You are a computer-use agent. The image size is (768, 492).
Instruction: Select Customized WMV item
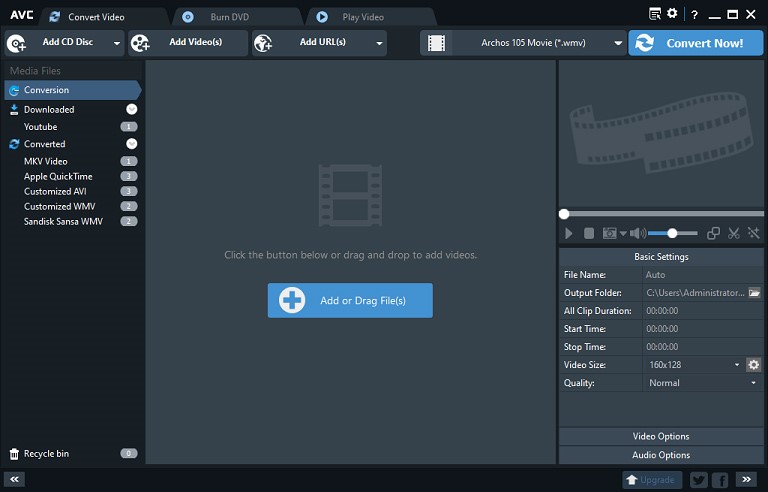59,207
